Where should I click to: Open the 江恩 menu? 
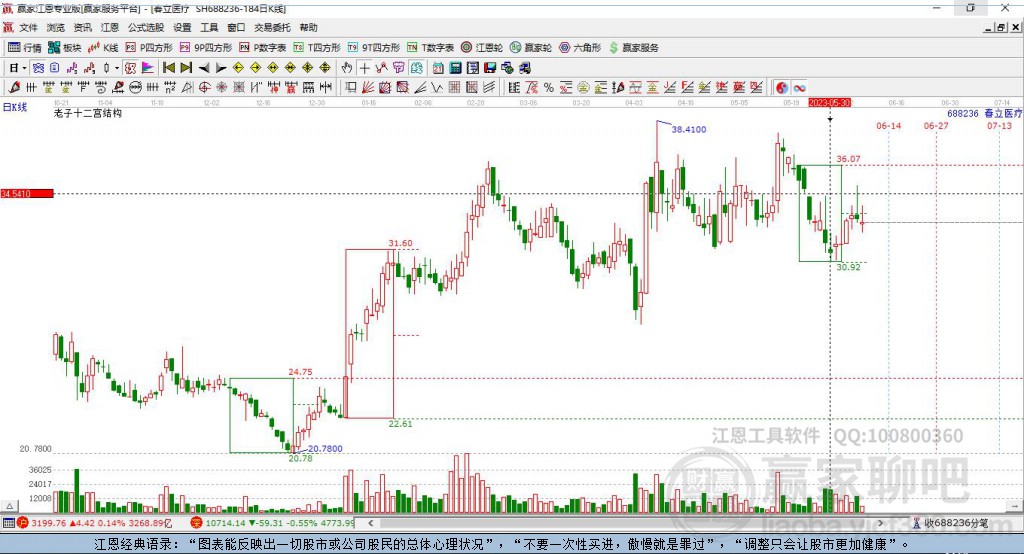point(110,27)
